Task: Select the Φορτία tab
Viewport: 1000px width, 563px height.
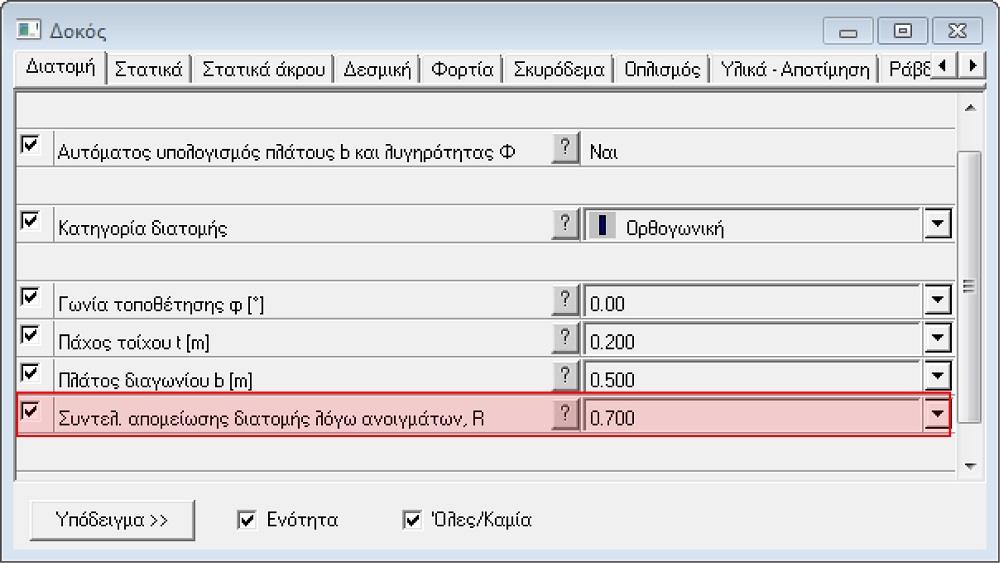Action: [462, 70]
